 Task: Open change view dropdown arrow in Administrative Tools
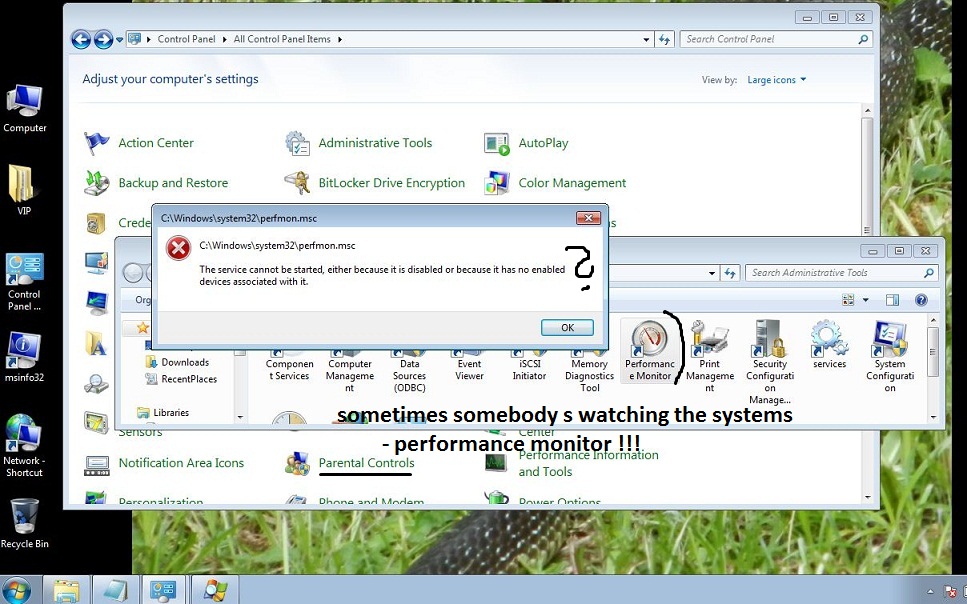865,300
